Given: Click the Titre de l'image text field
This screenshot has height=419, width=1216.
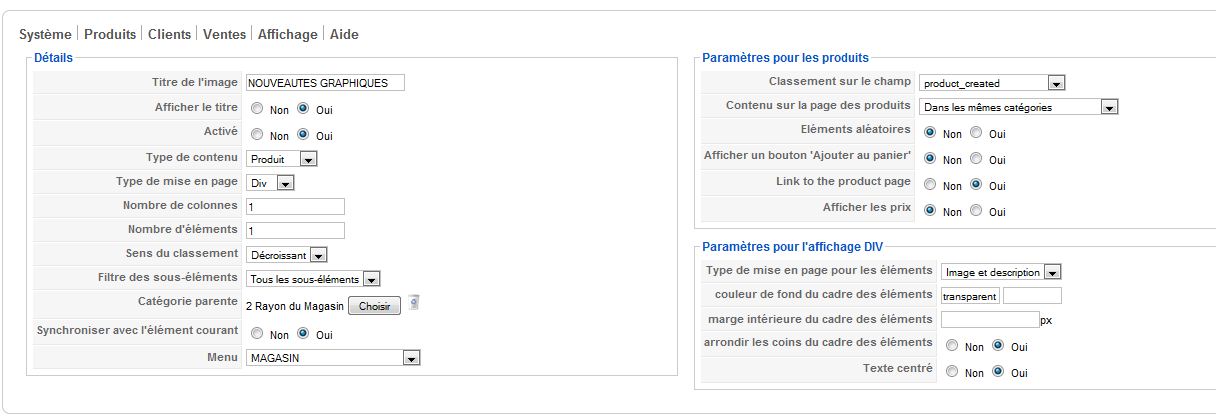Looking at the screenshot, I should coord(325,83).
